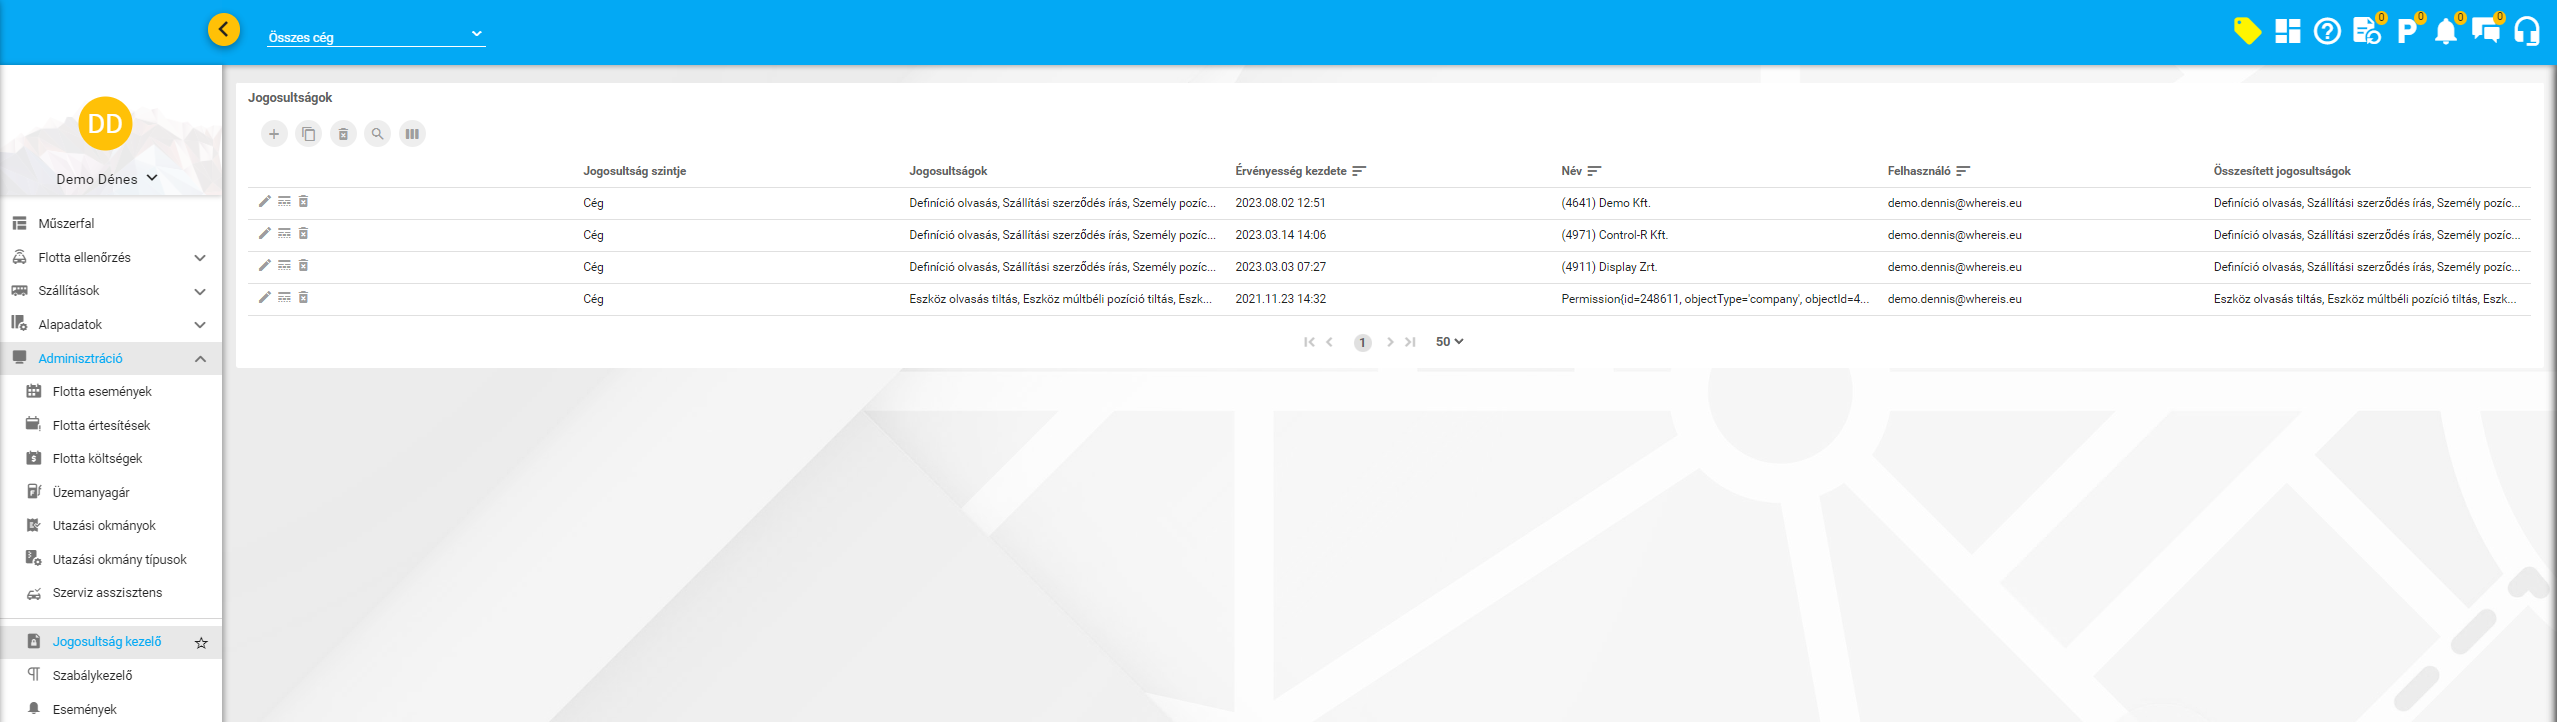Screen dimensions: 2557x722
Task: Open the 50 rows per page dropdown
Action: [x=1449, y=342]
